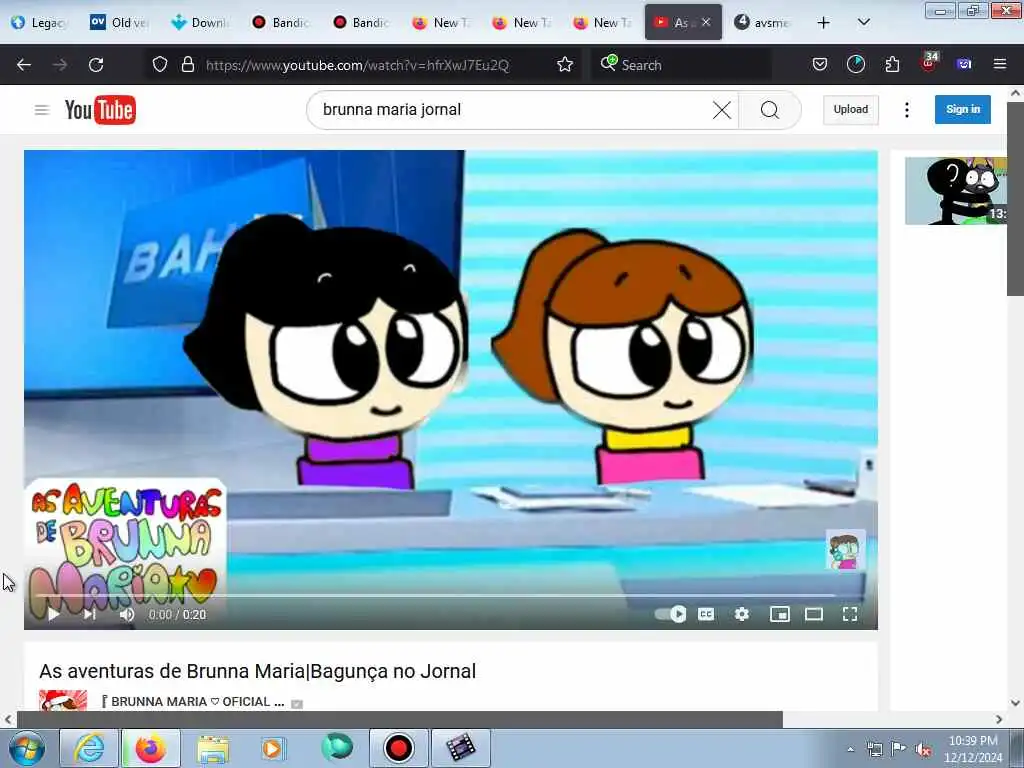Bookmark this page with the star

[x=565, y=65]
